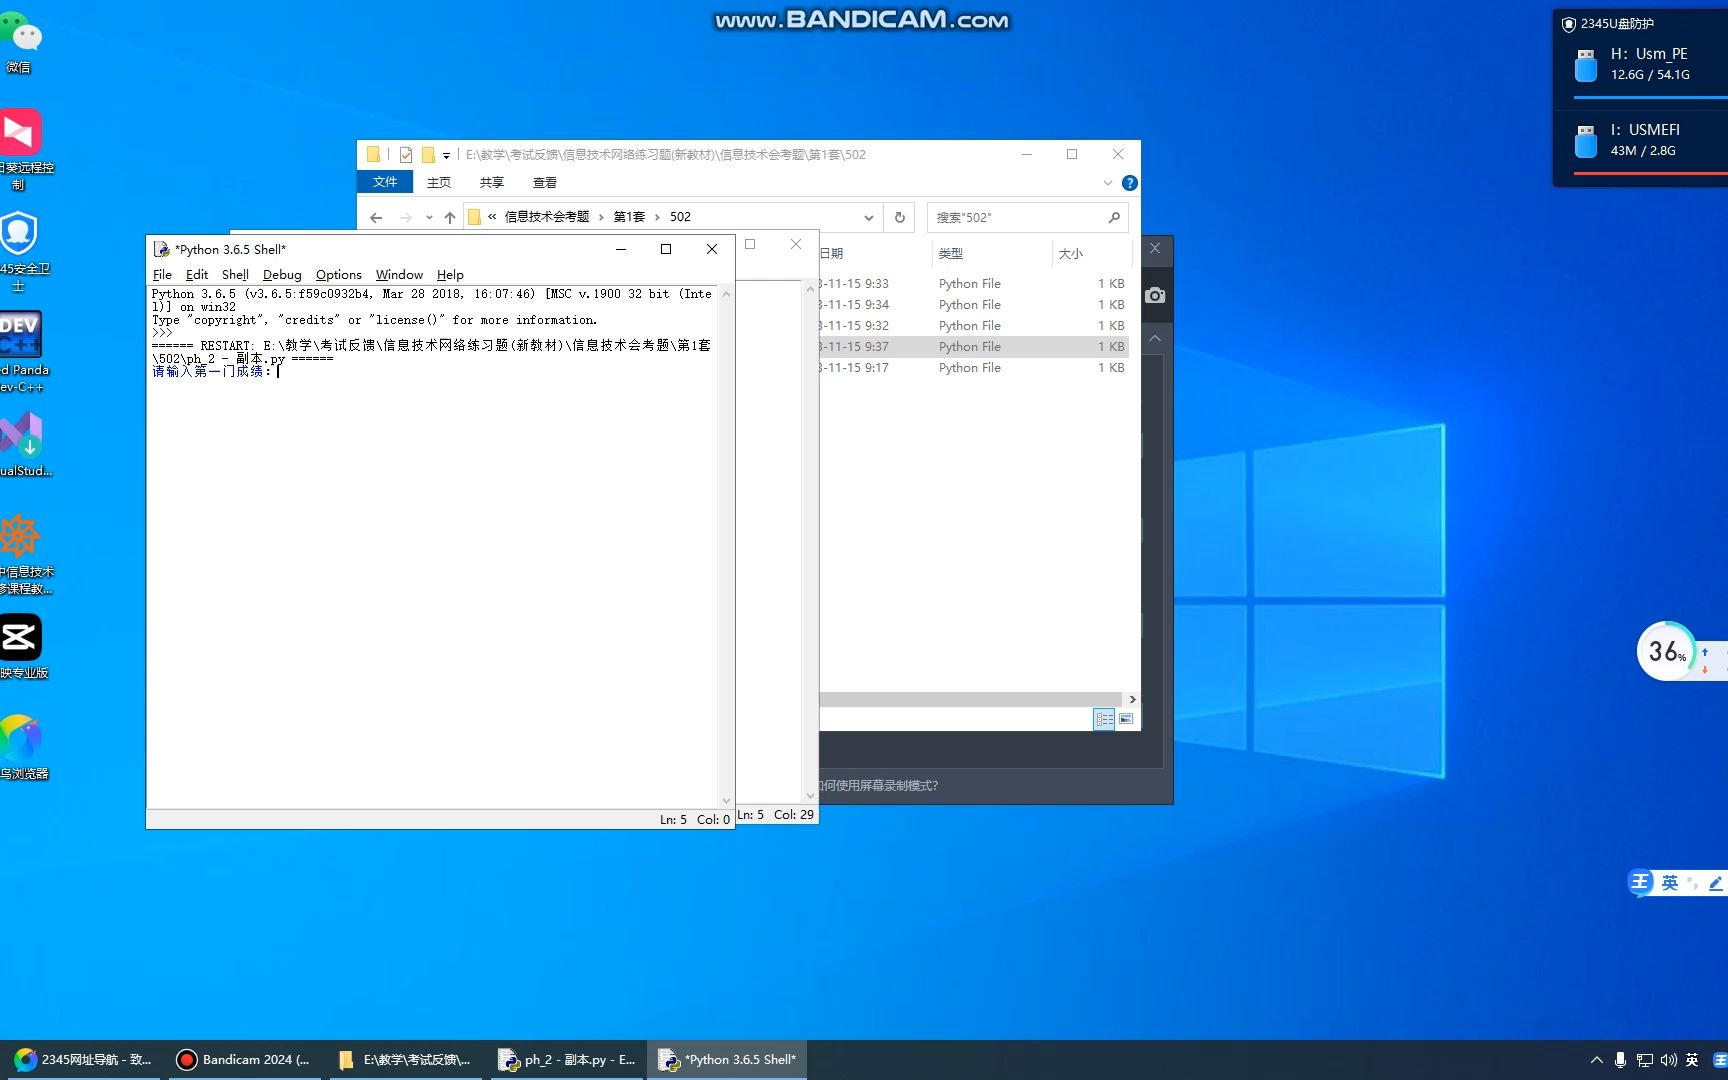Switch to the E:\教学 Explorer taskbar button
The width and height of the screenshot is (1728, 1080).
[x=404, y=1060]
